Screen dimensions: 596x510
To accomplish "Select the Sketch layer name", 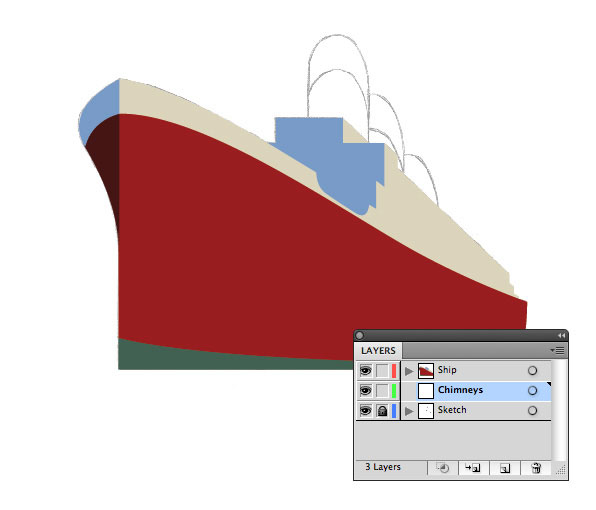I will [452, 410].
